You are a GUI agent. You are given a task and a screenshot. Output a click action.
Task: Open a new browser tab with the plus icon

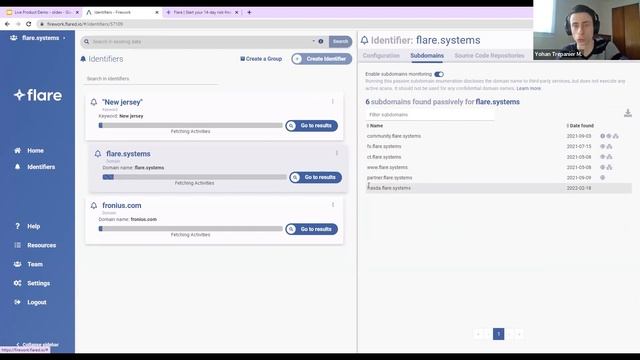249,12
